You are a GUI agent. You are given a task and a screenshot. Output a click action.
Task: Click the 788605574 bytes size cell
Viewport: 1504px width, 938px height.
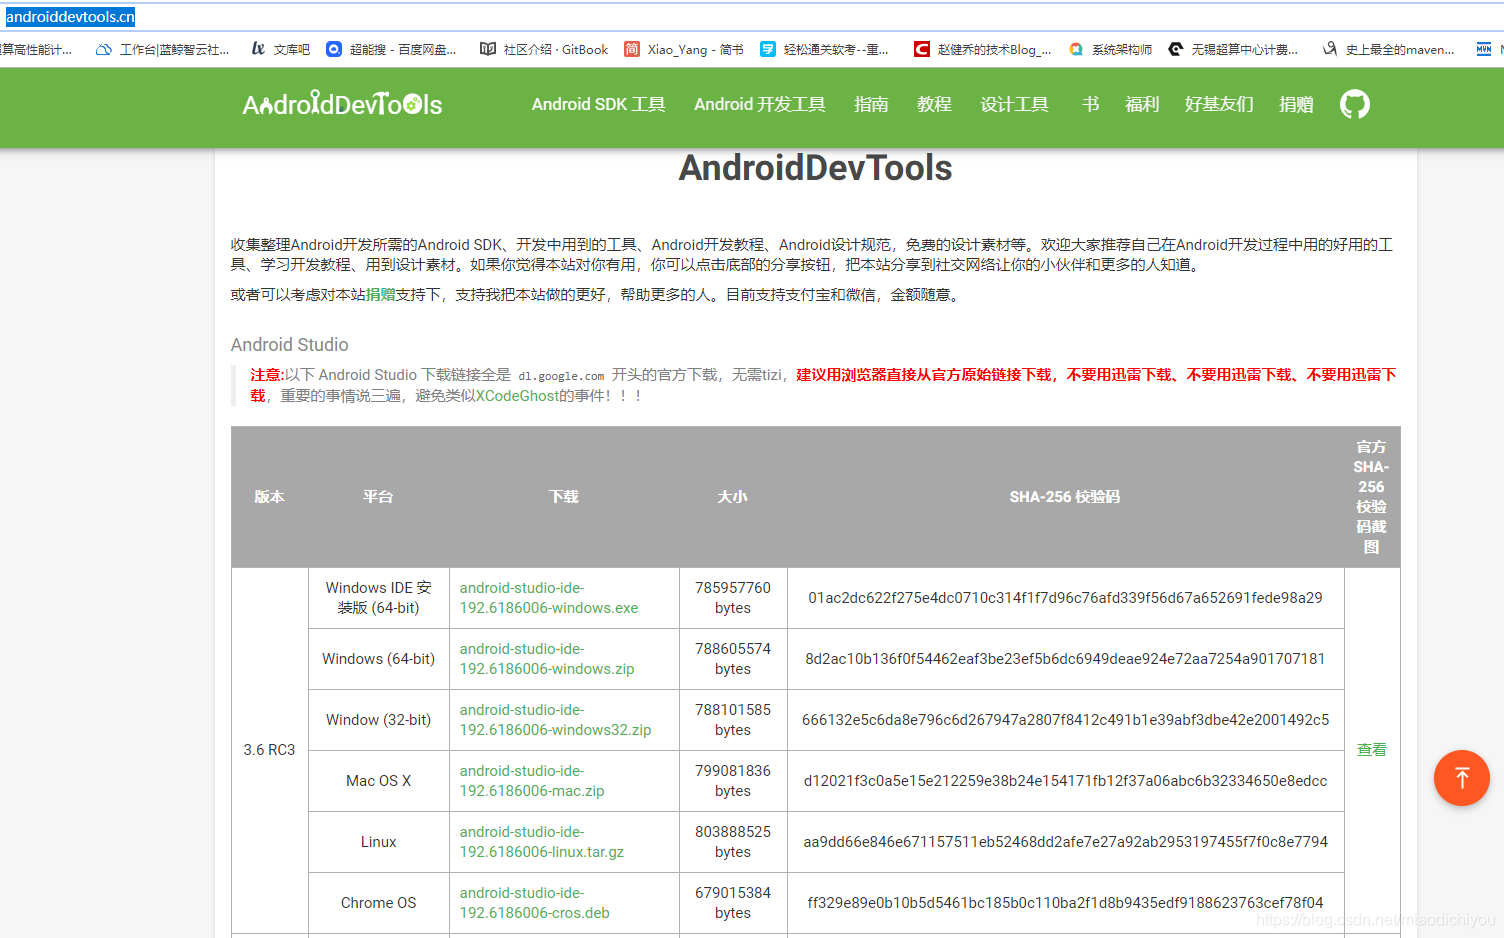733,659
